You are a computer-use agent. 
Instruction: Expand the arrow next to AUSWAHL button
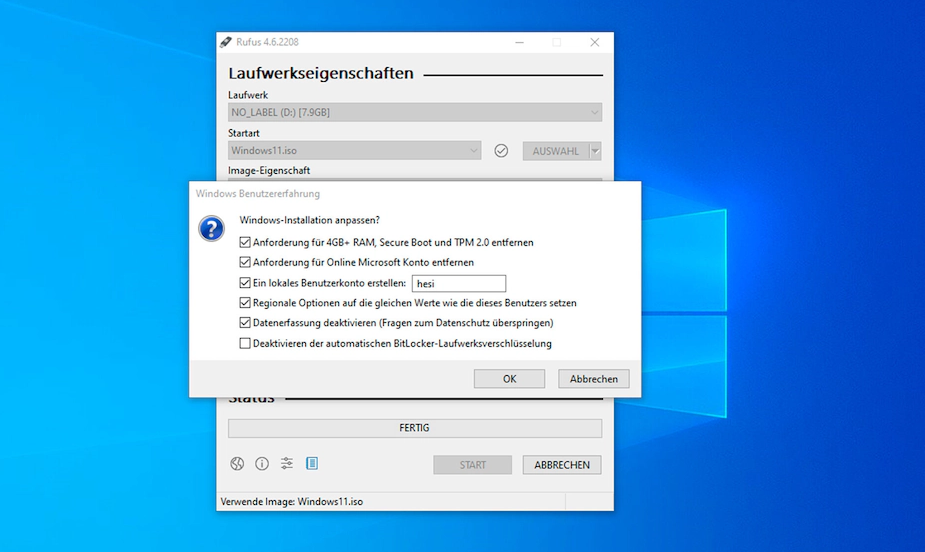tap(595, 151)
